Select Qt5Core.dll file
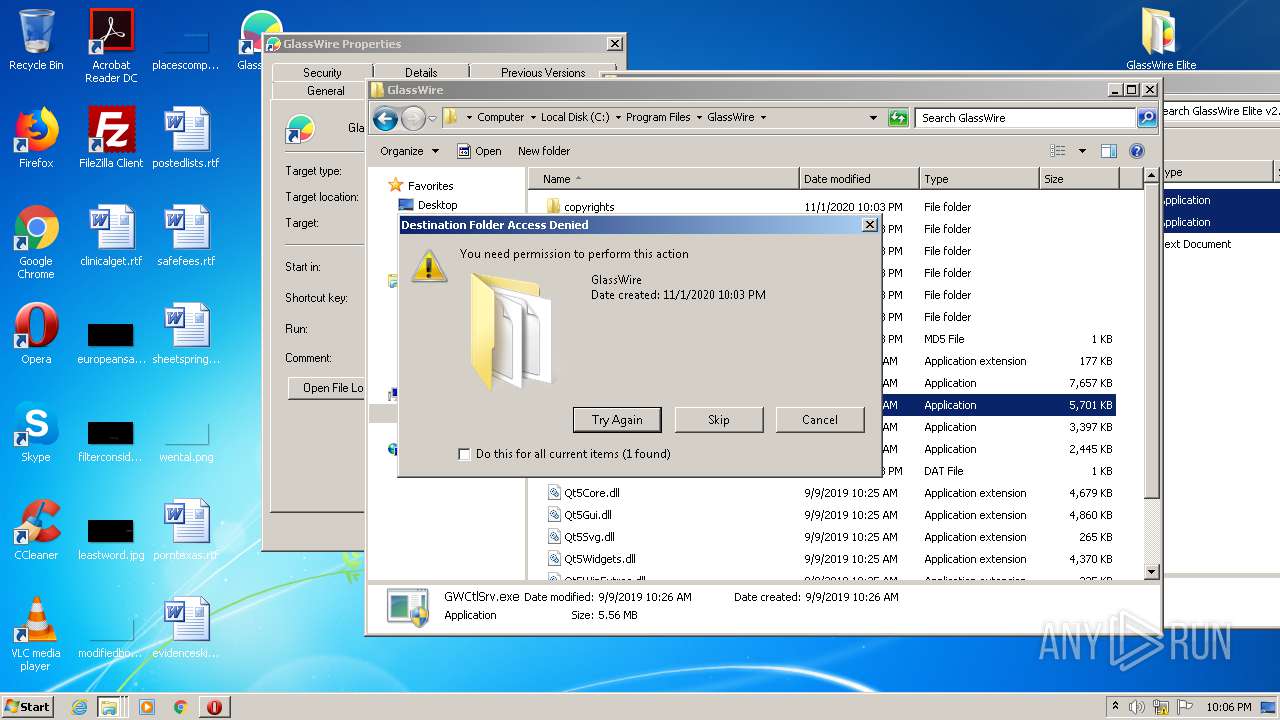1280x720 pixels. point(584,493)
